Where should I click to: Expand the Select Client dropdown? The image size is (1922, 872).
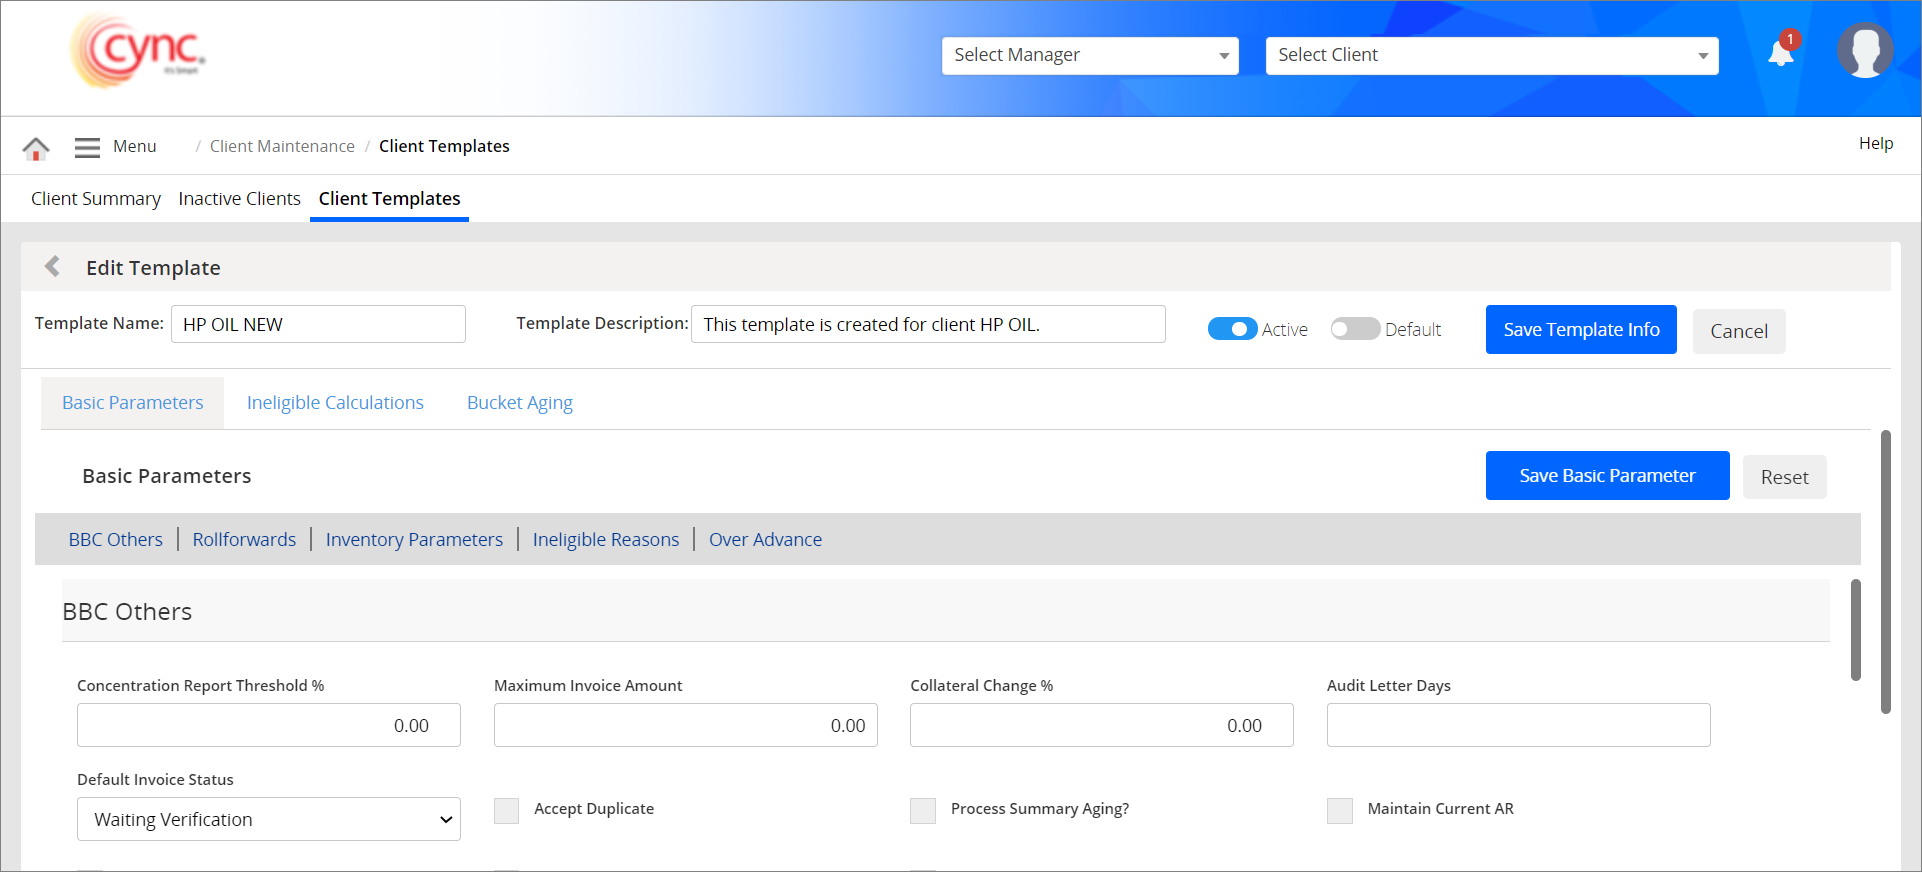pyautogui.click(x=1491, y=56)
